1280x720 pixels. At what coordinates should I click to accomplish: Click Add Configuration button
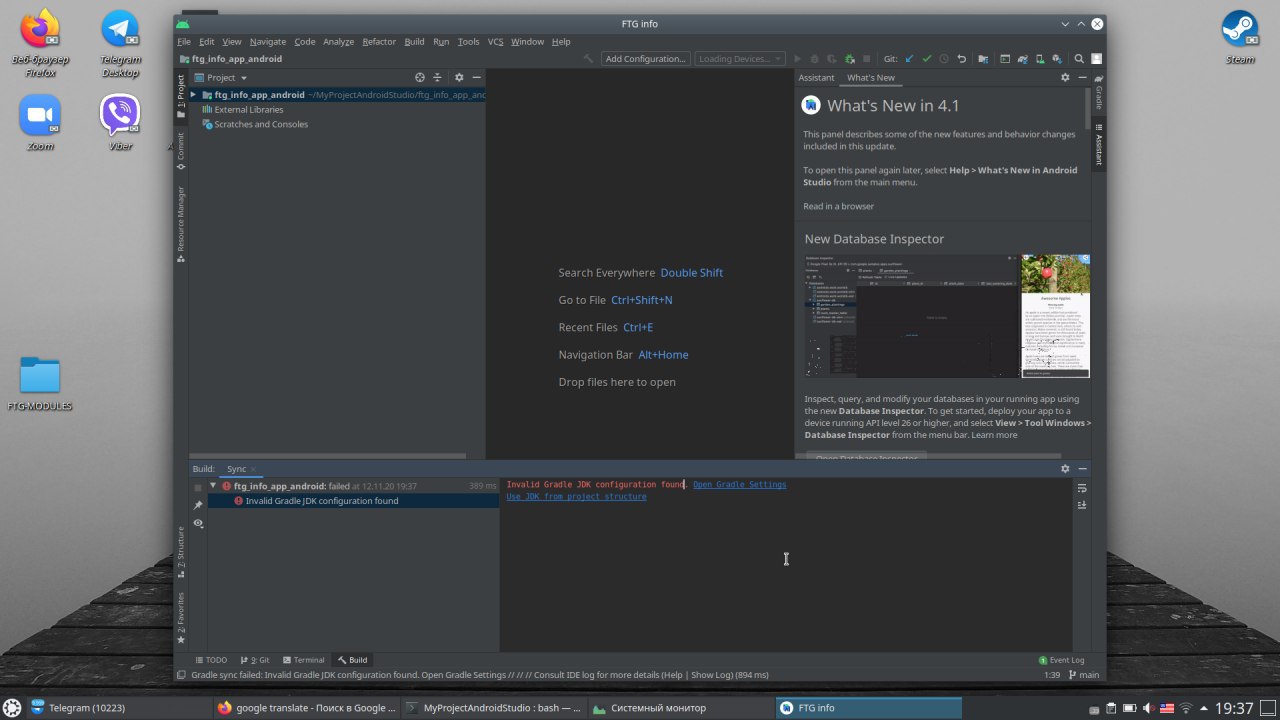pos(646,59)
